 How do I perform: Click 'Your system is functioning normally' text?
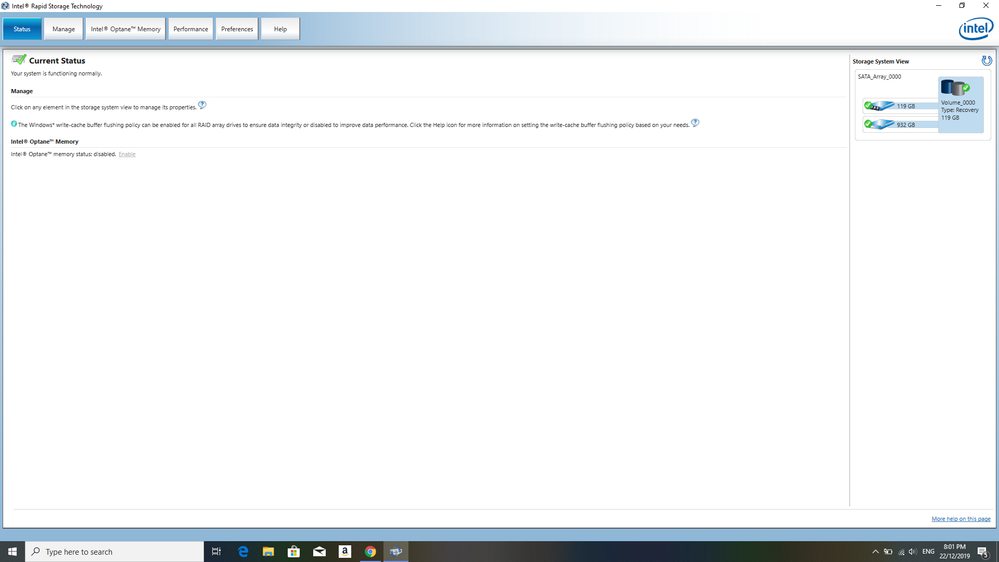click(x=56, y=73)
